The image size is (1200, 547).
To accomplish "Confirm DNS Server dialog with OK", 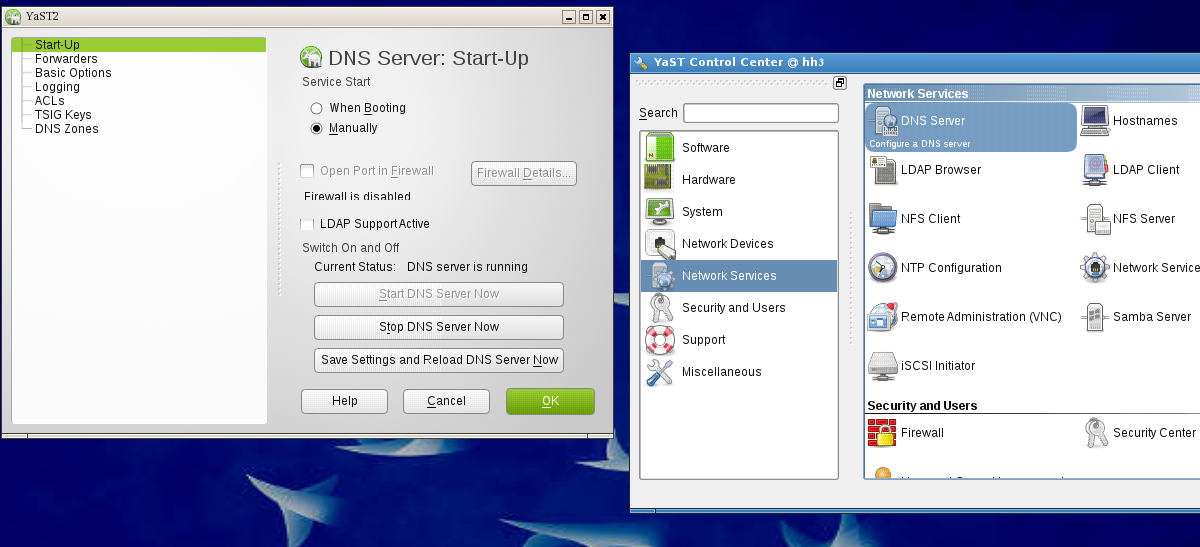I will [x=550, y=401].
